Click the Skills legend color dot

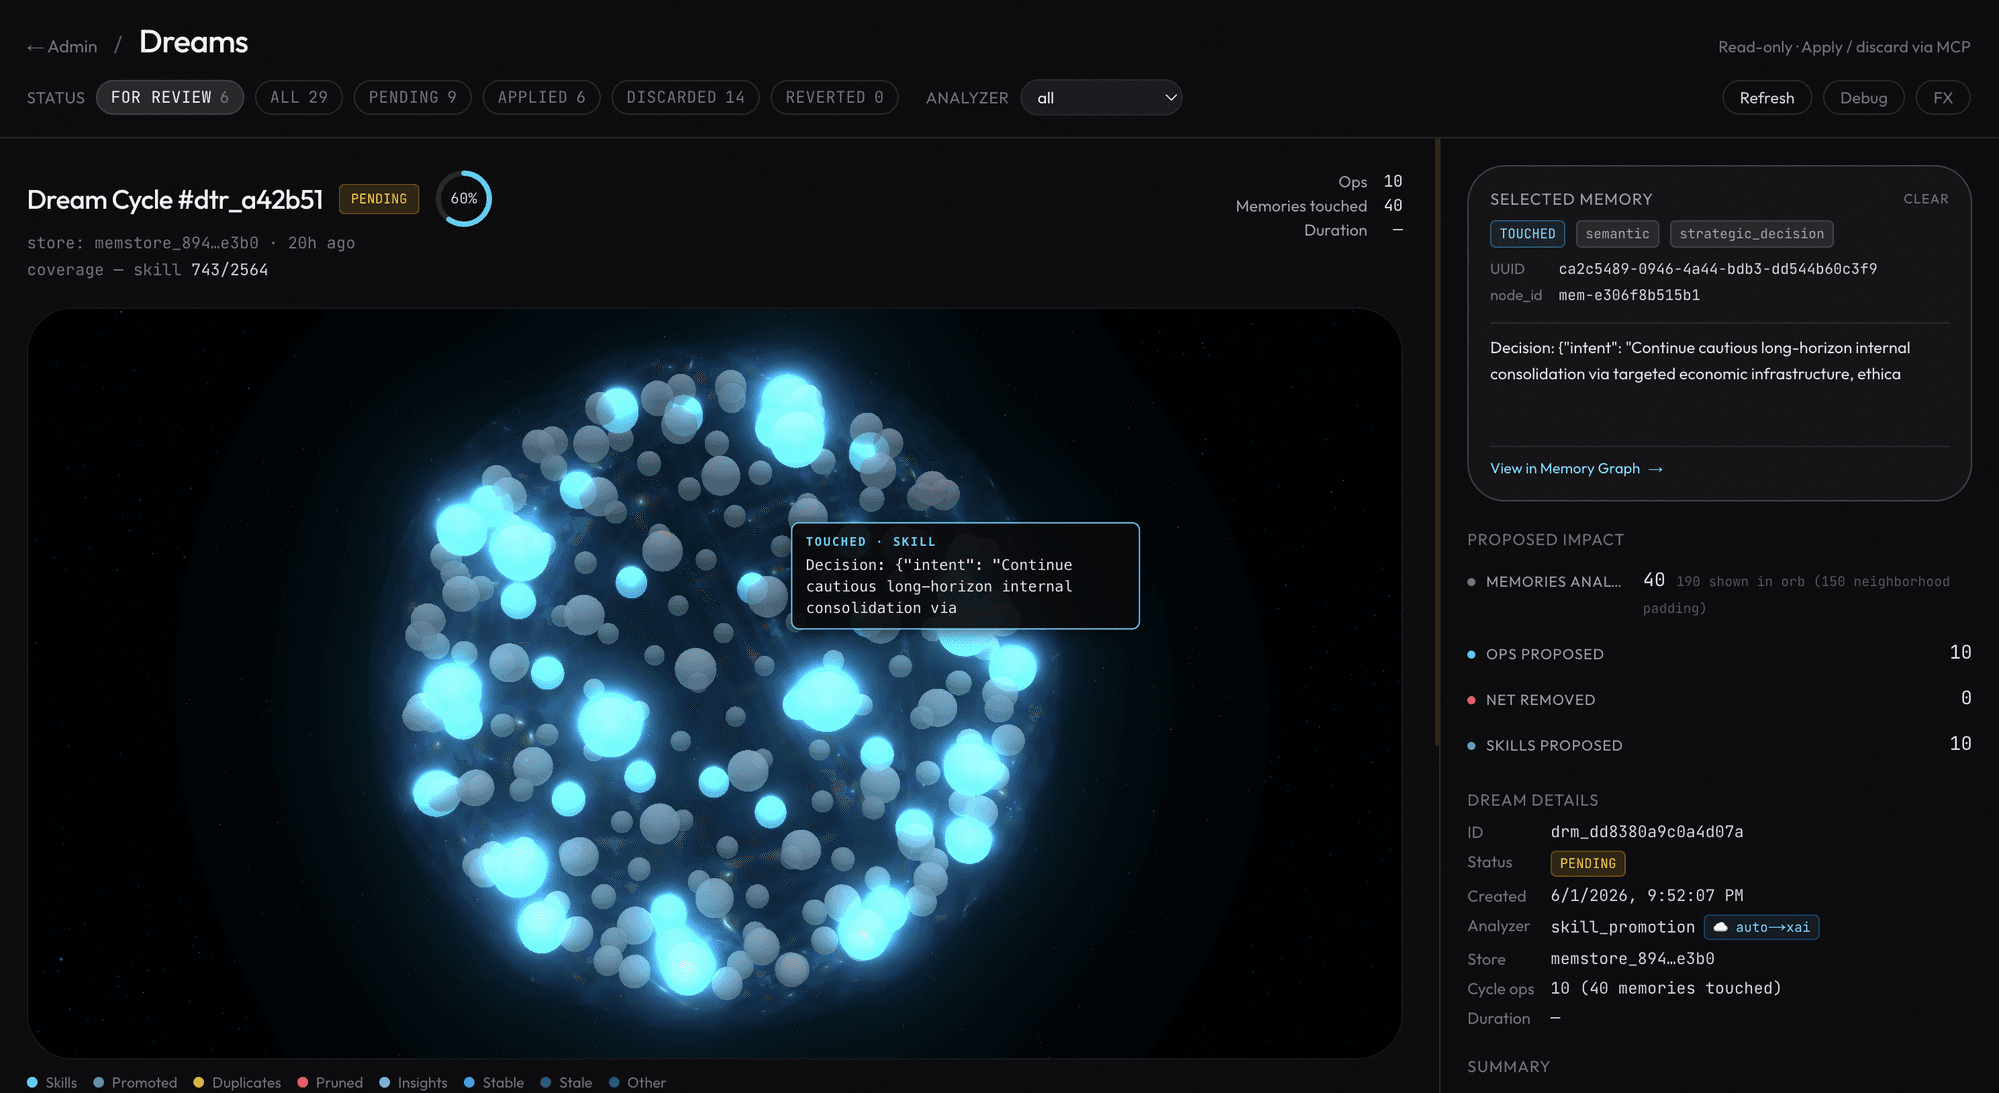tap(33, 1082)
